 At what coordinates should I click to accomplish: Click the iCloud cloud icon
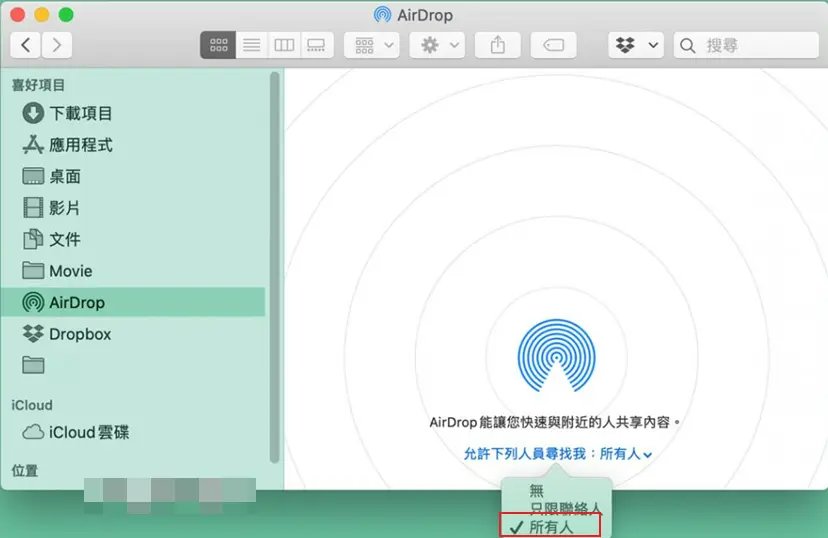tap(33, 432)
